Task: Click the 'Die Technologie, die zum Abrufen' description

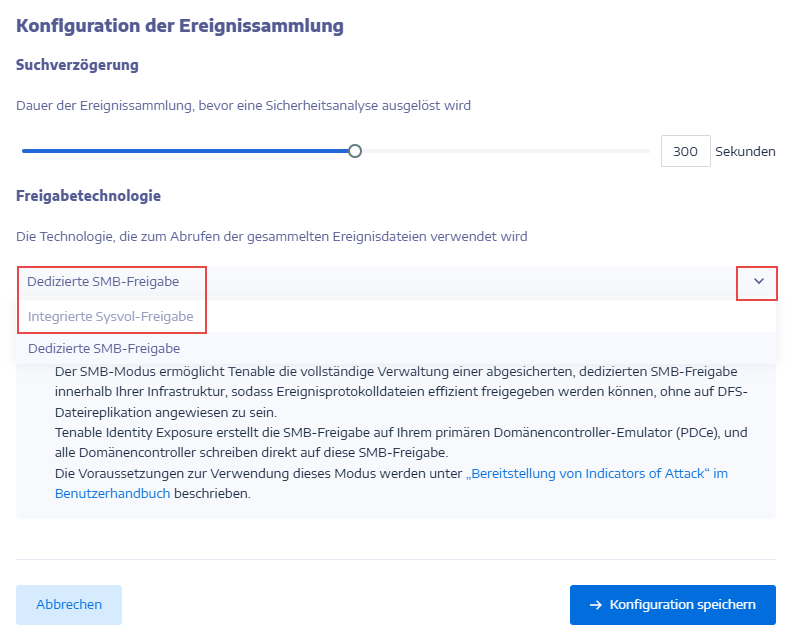Action: tap(271, 237)
